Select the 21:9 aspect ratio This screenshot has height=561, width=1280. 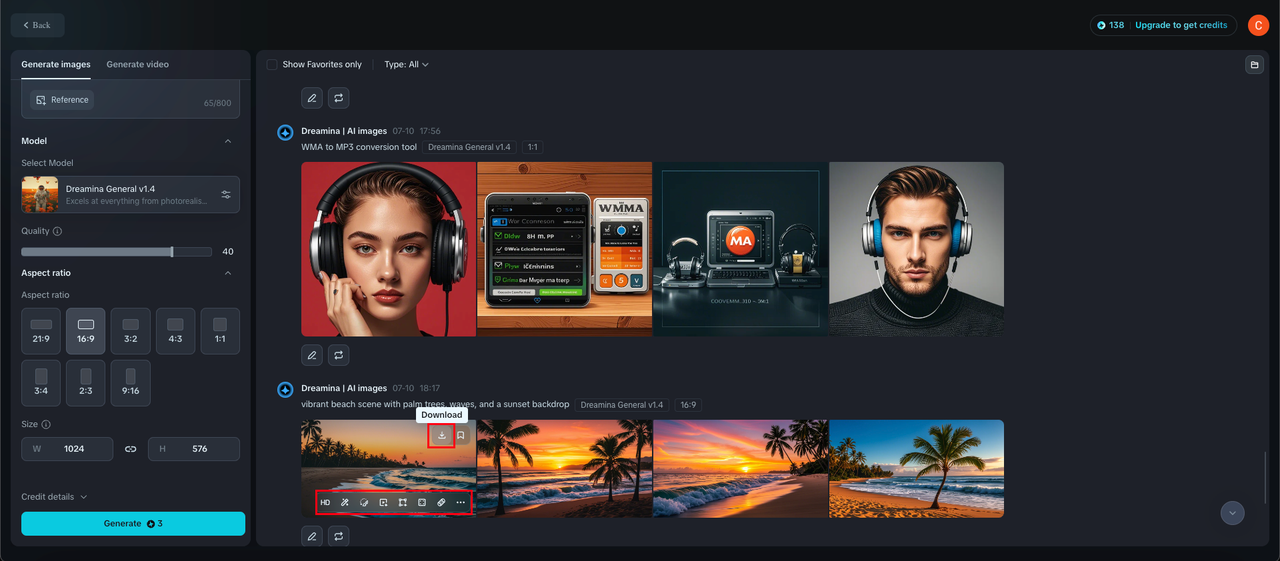[x=41, y=331]
